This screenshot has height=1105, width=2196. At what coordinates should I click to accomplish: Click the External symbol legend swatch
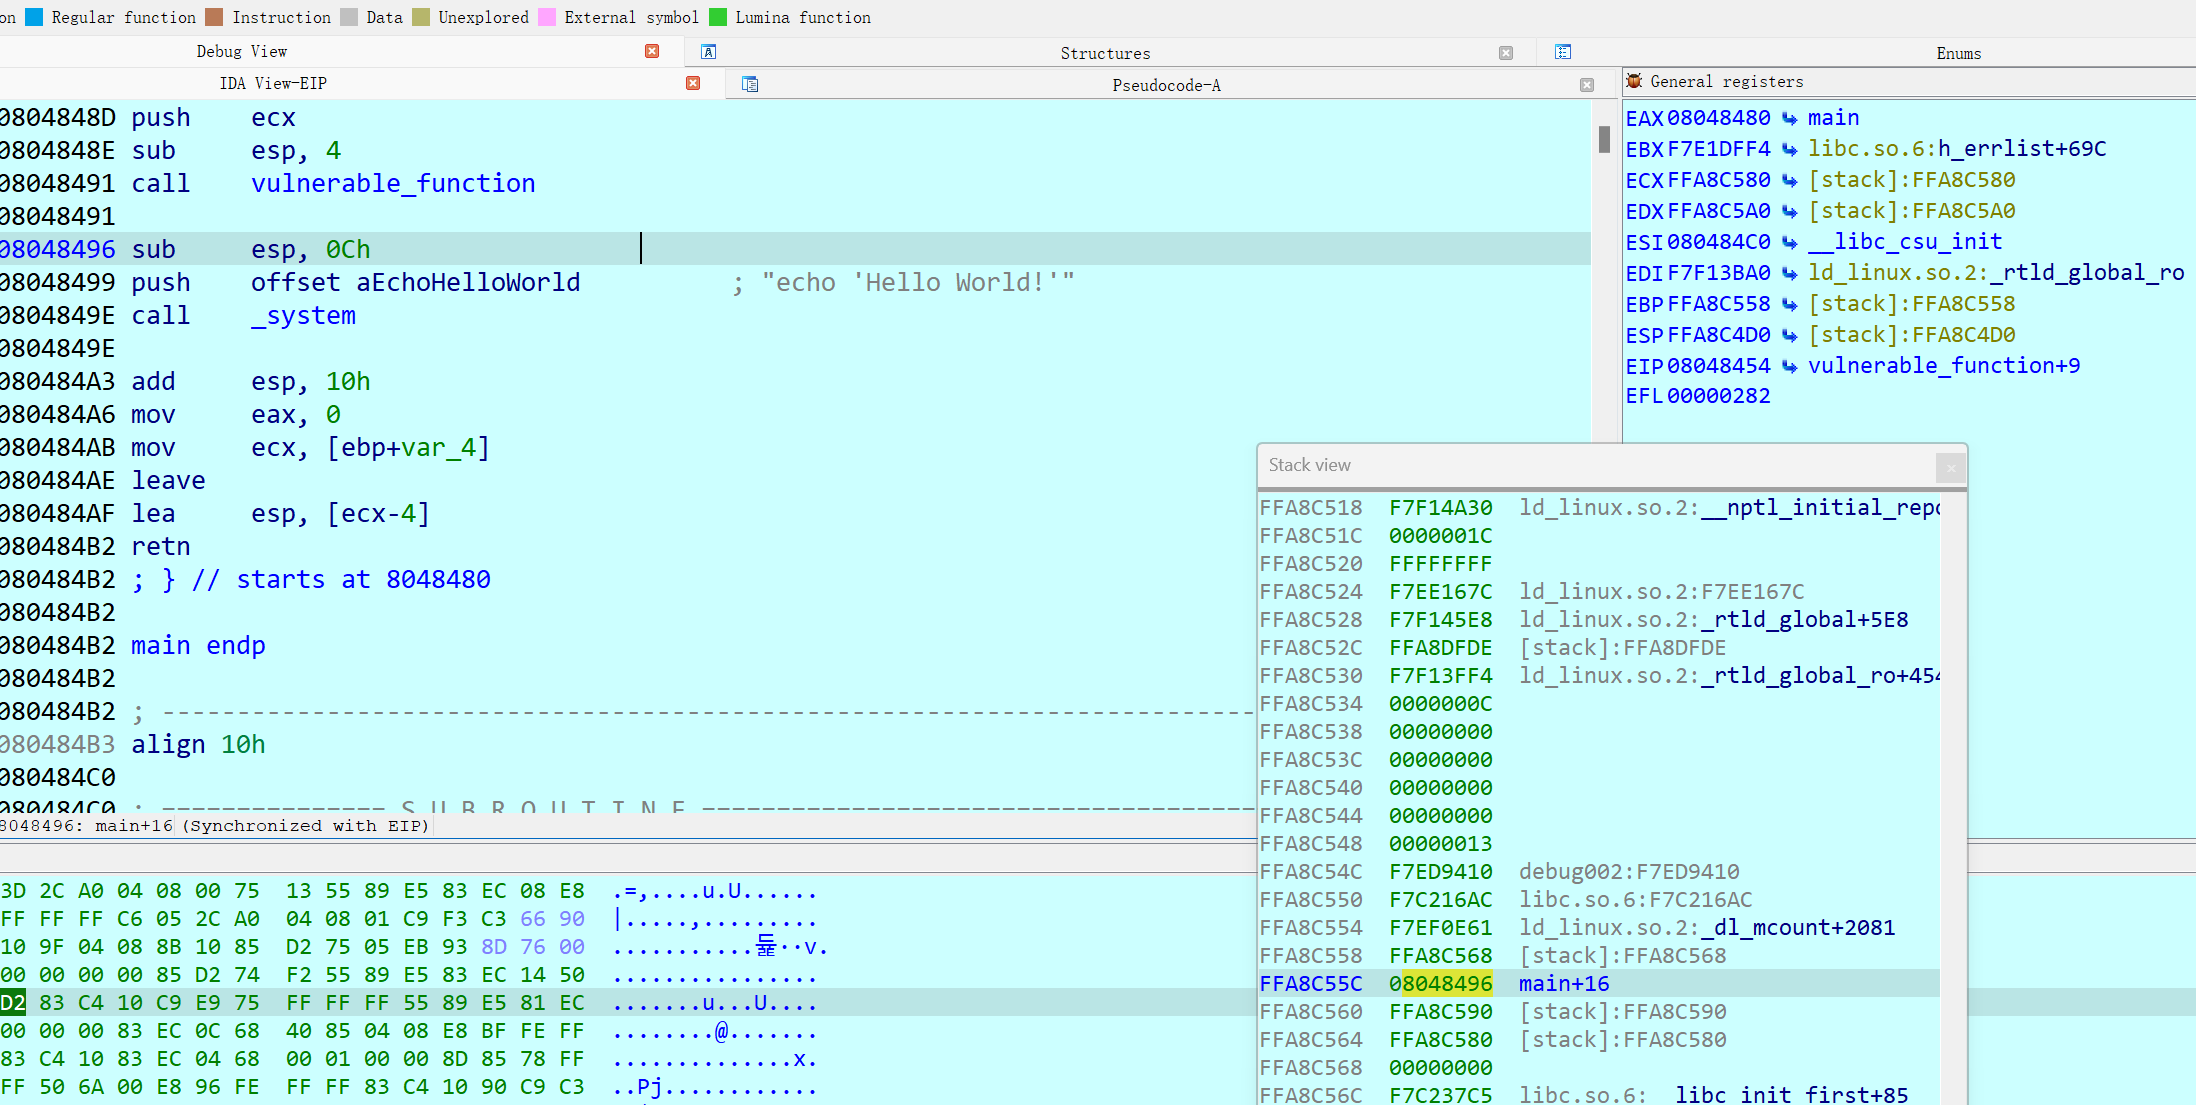(547, 17)
